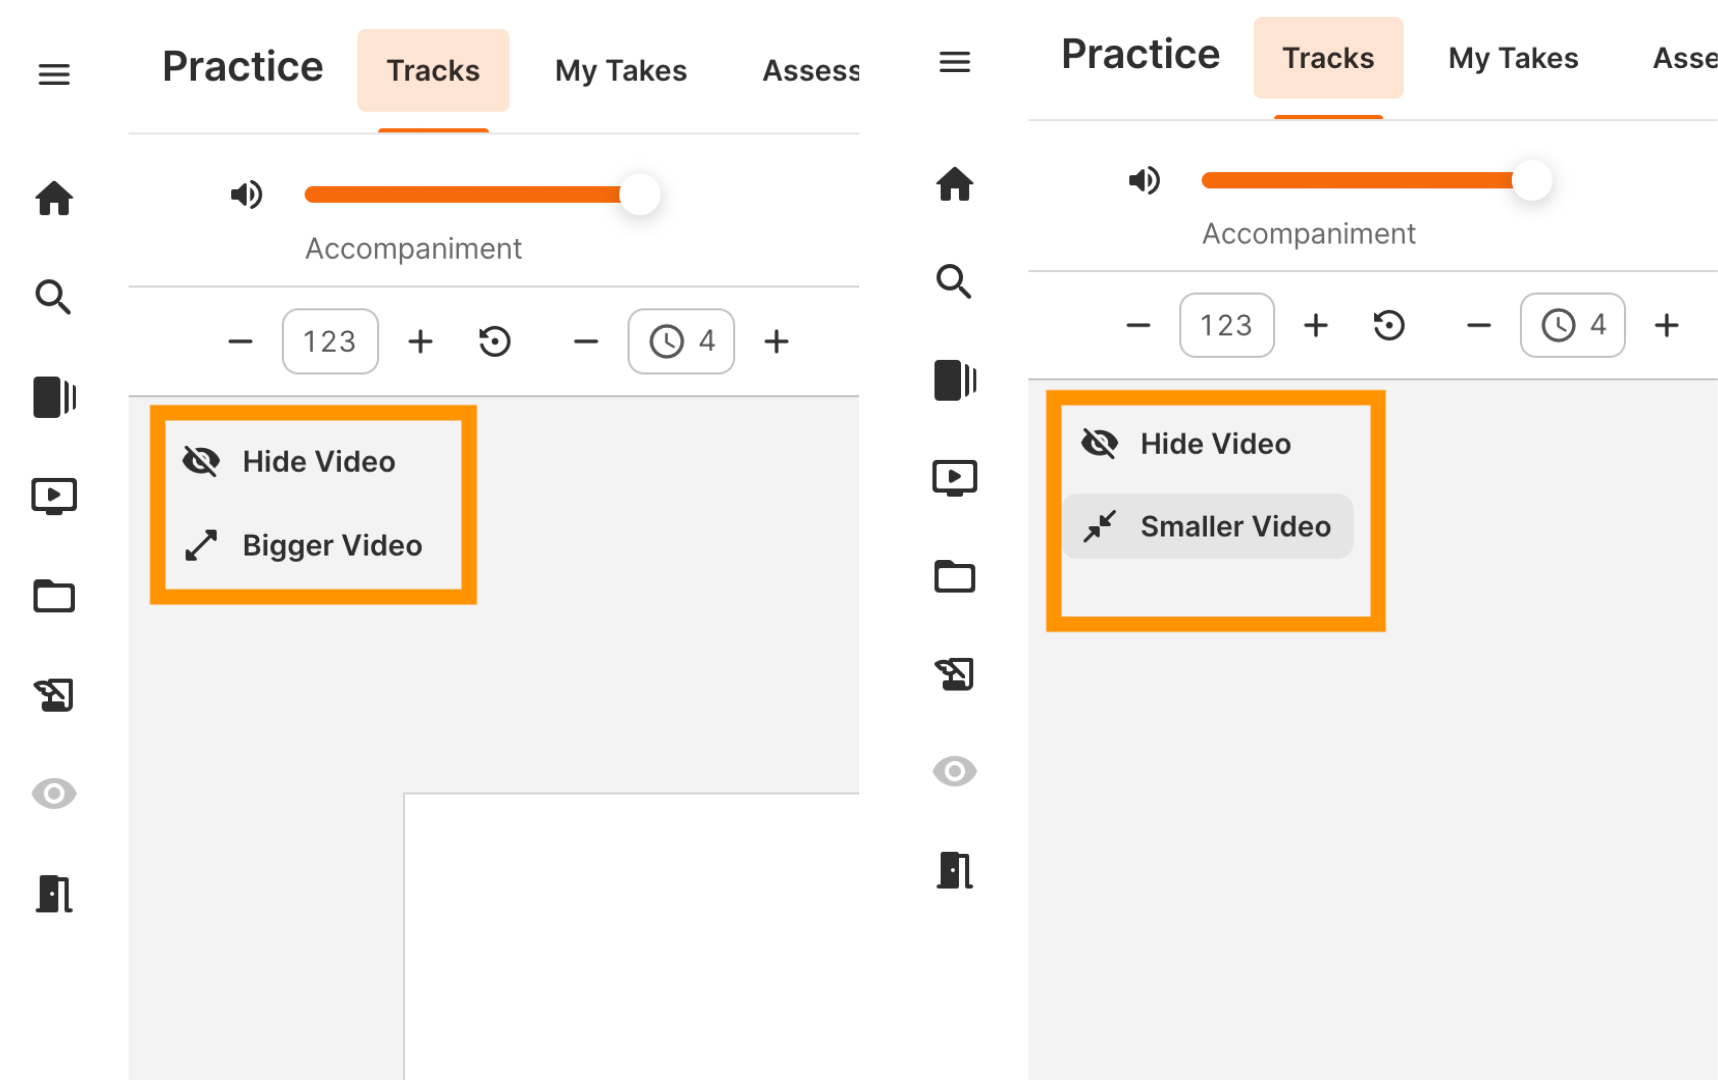Click the eye icon in the right sidebar

(954, 771)
